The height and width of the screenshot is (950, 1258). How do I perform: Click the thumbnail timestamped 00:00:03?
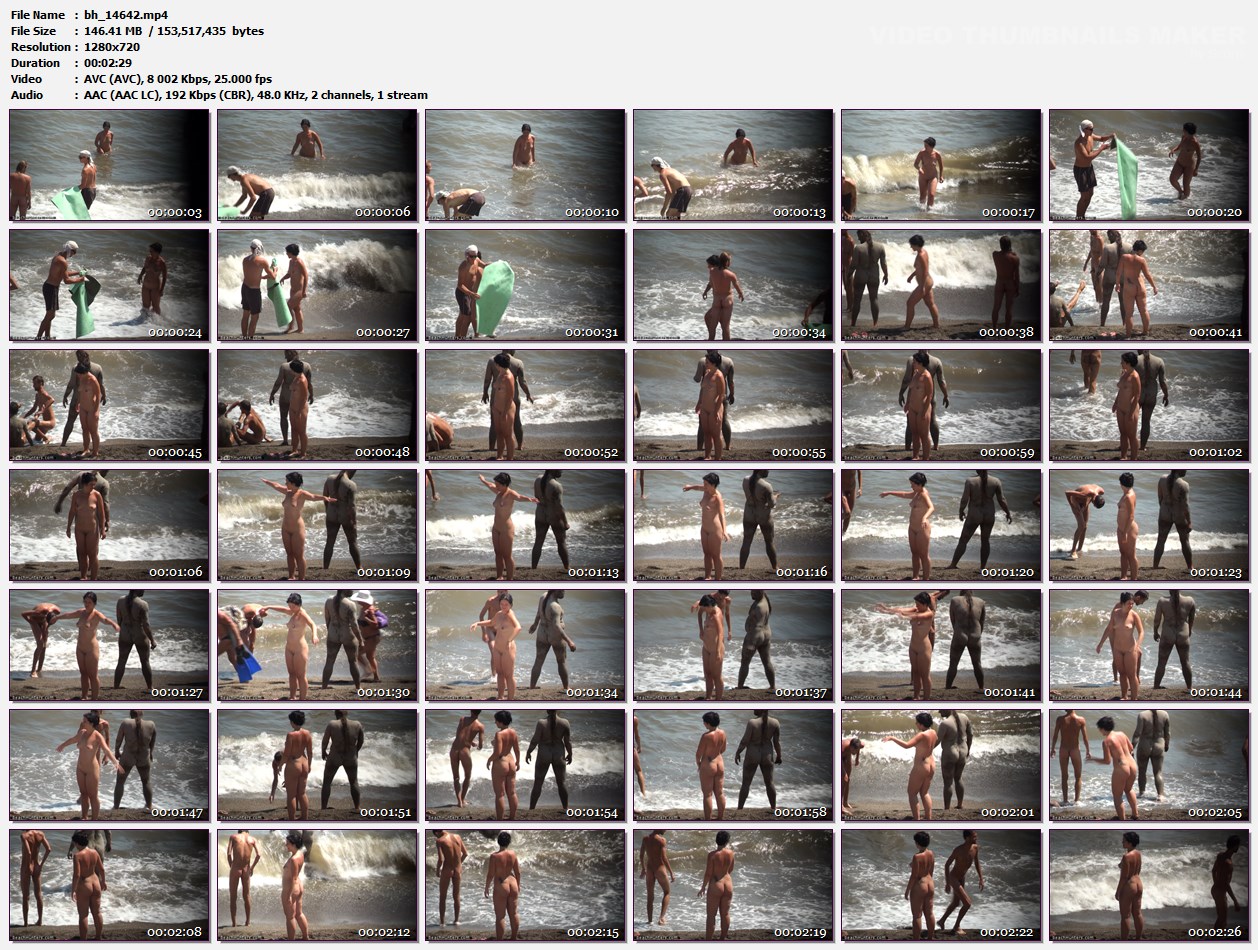tap(109, 165)
